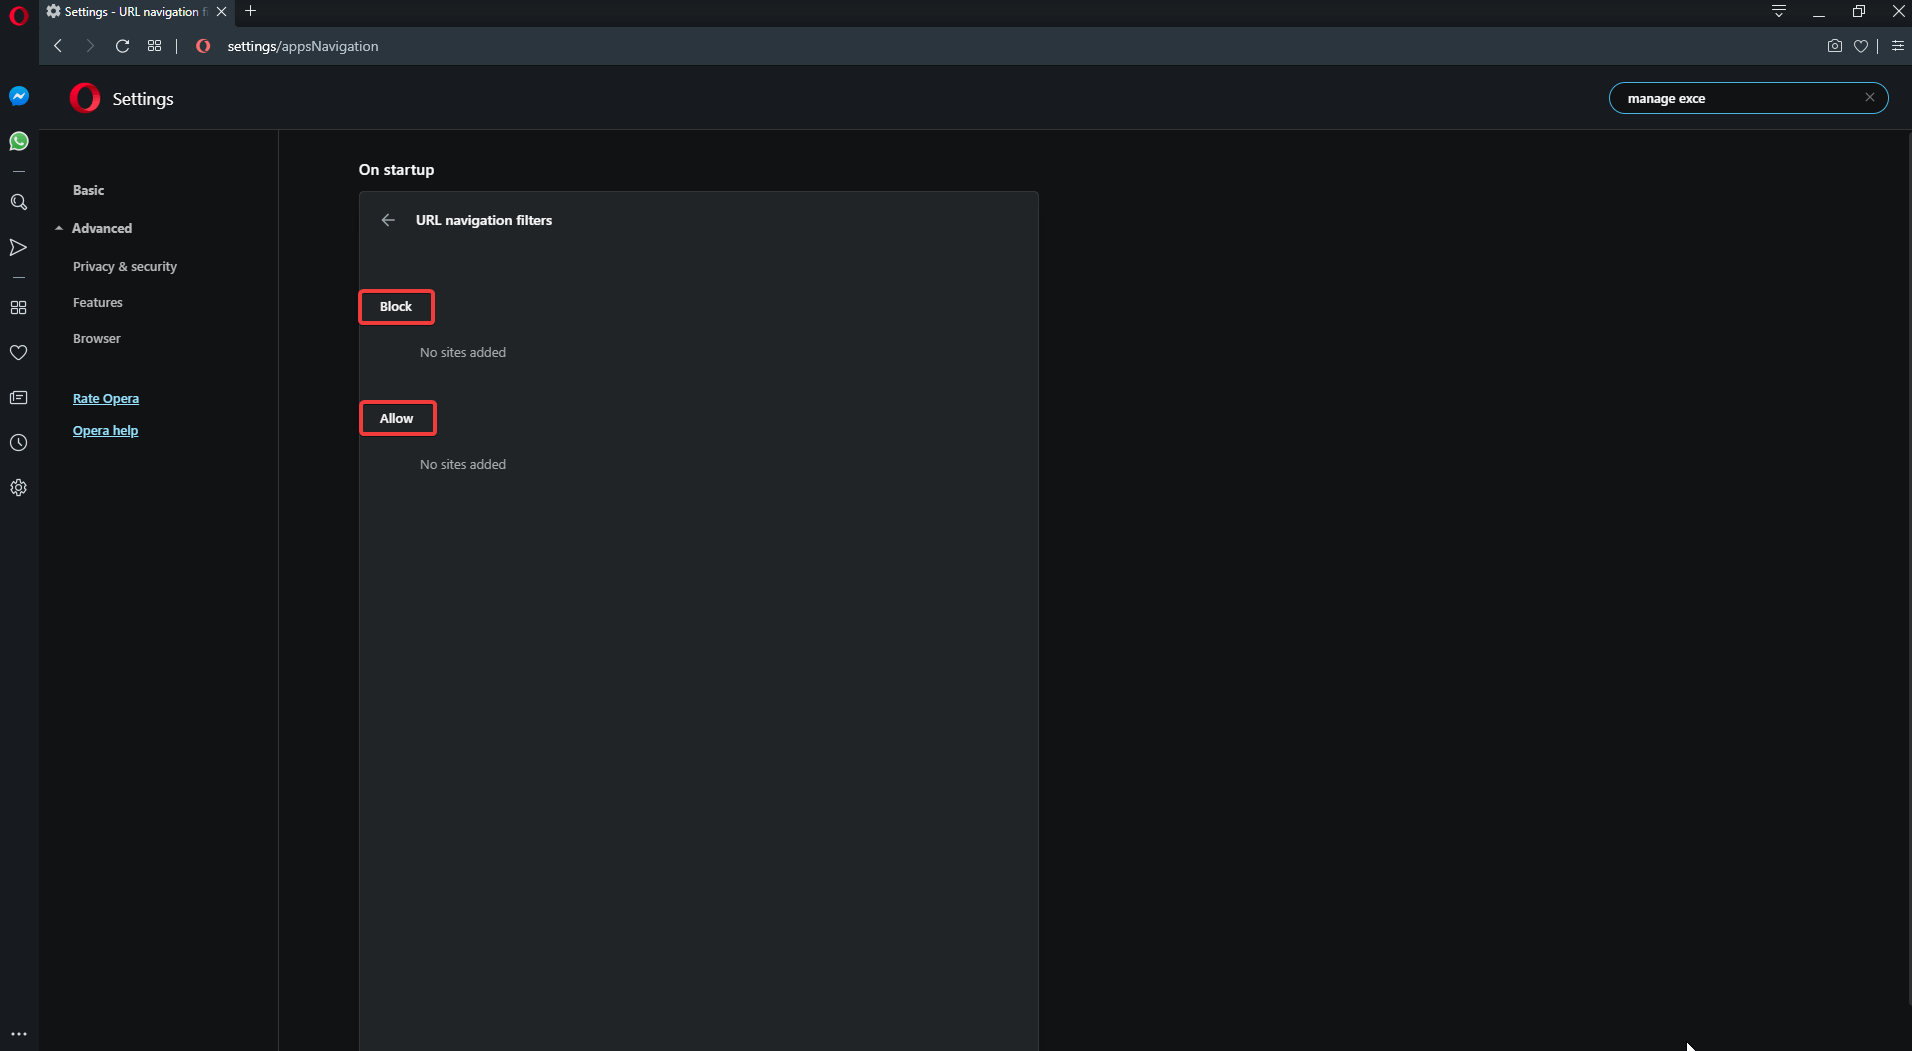Click the Block button under URL filters
Image resolution: width=1912 pixels, height=1051 pixels.
(396, 306)
